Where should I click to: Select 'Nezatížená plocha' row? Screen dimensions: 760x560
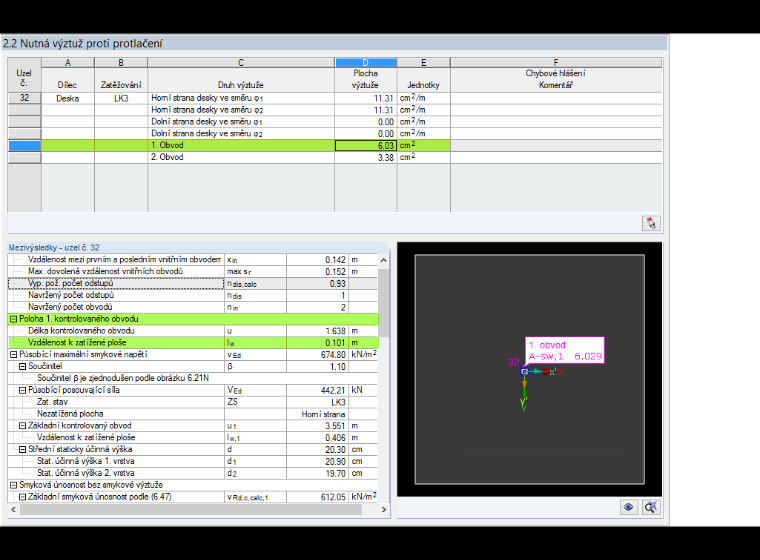[193, 414]
